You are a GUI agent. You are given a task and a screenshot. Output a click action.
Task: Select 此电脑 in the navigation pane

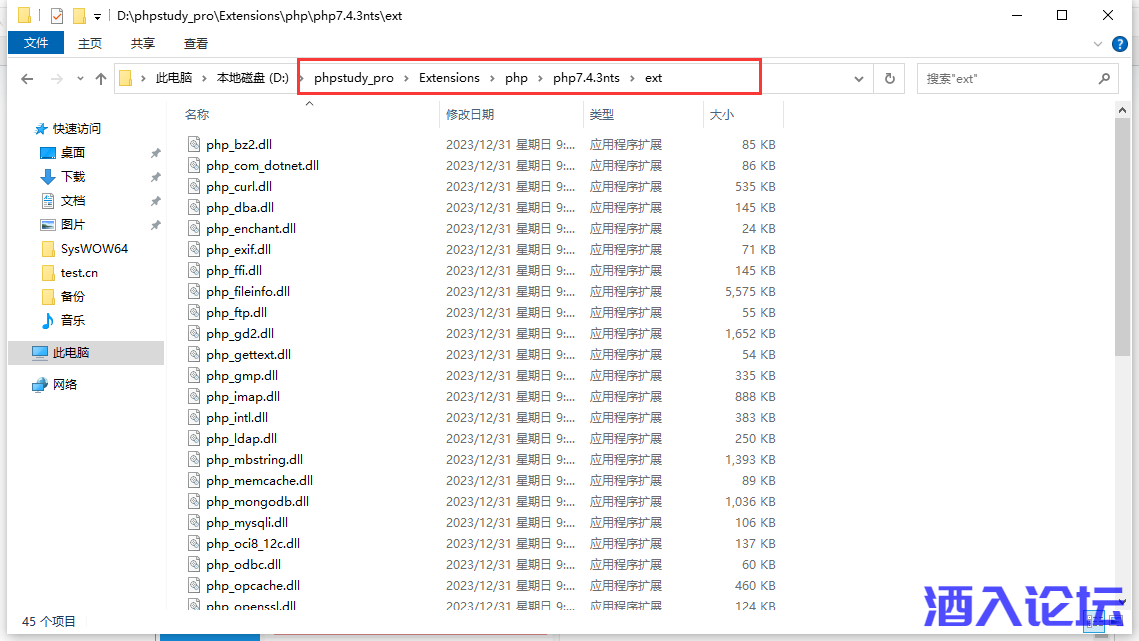(71, 353)
